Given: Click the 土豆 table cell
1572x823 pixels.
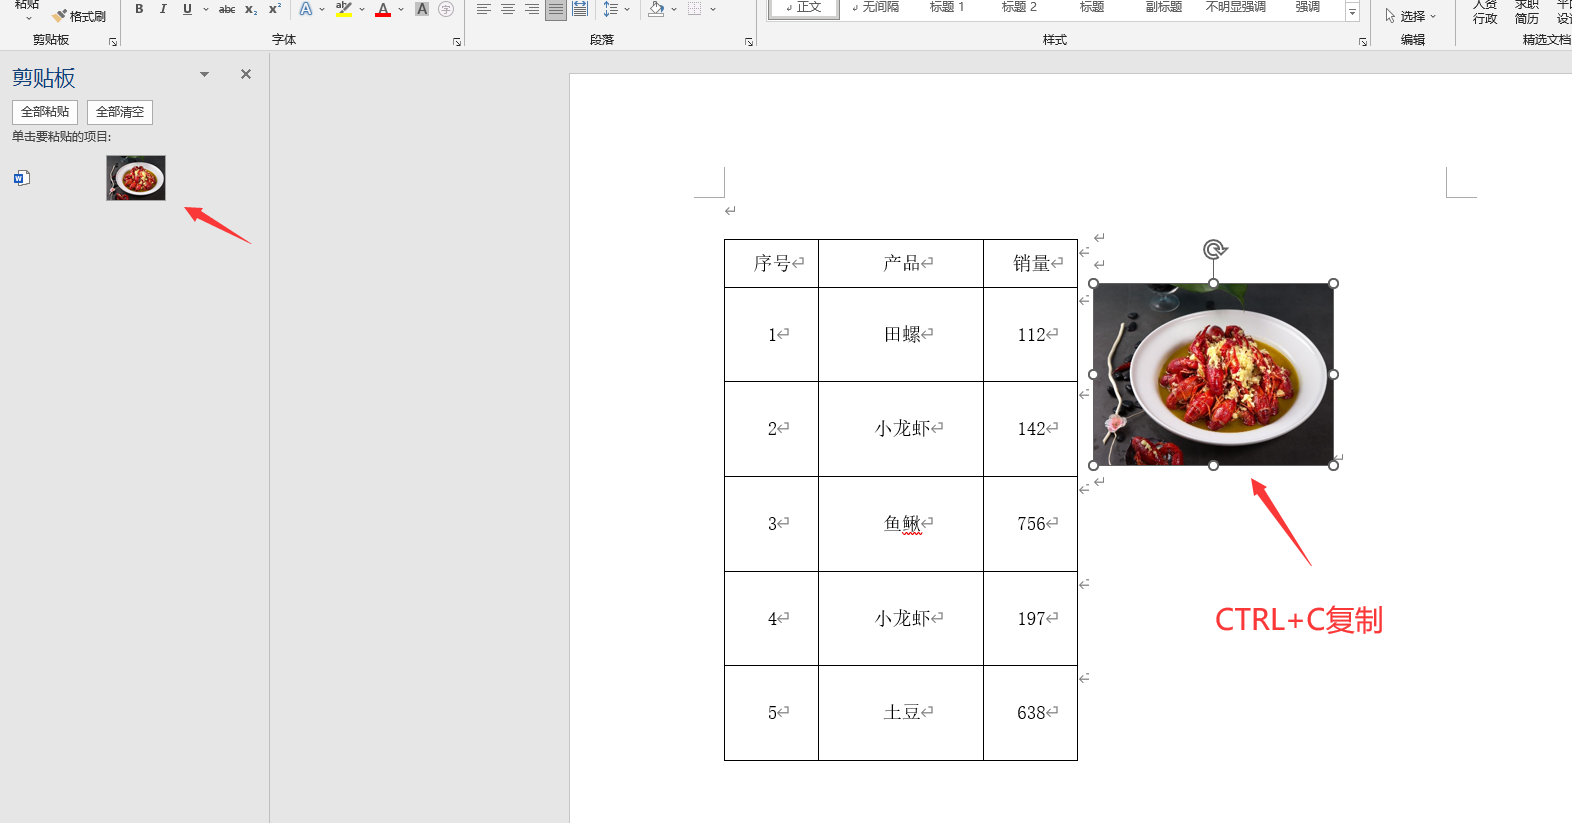Looking at the screenshot, I should [x=901, y=713].
